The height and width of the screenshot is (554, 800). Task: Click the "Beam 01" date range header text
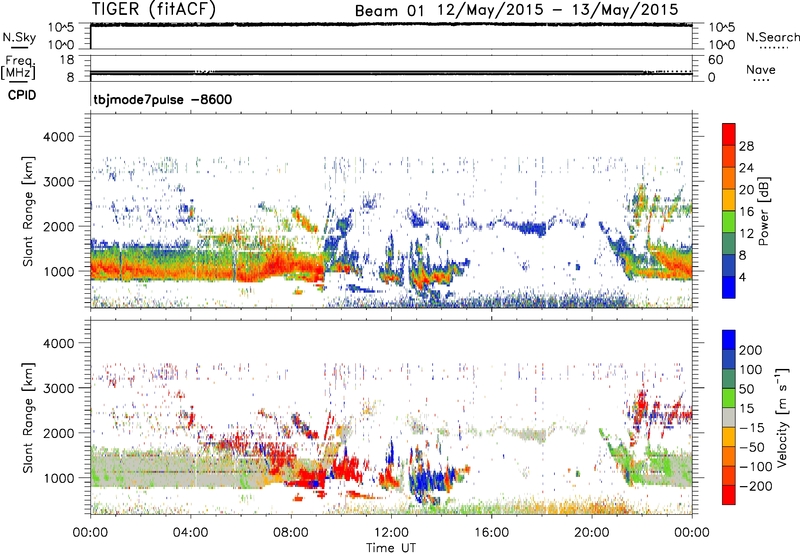point(516,10)
